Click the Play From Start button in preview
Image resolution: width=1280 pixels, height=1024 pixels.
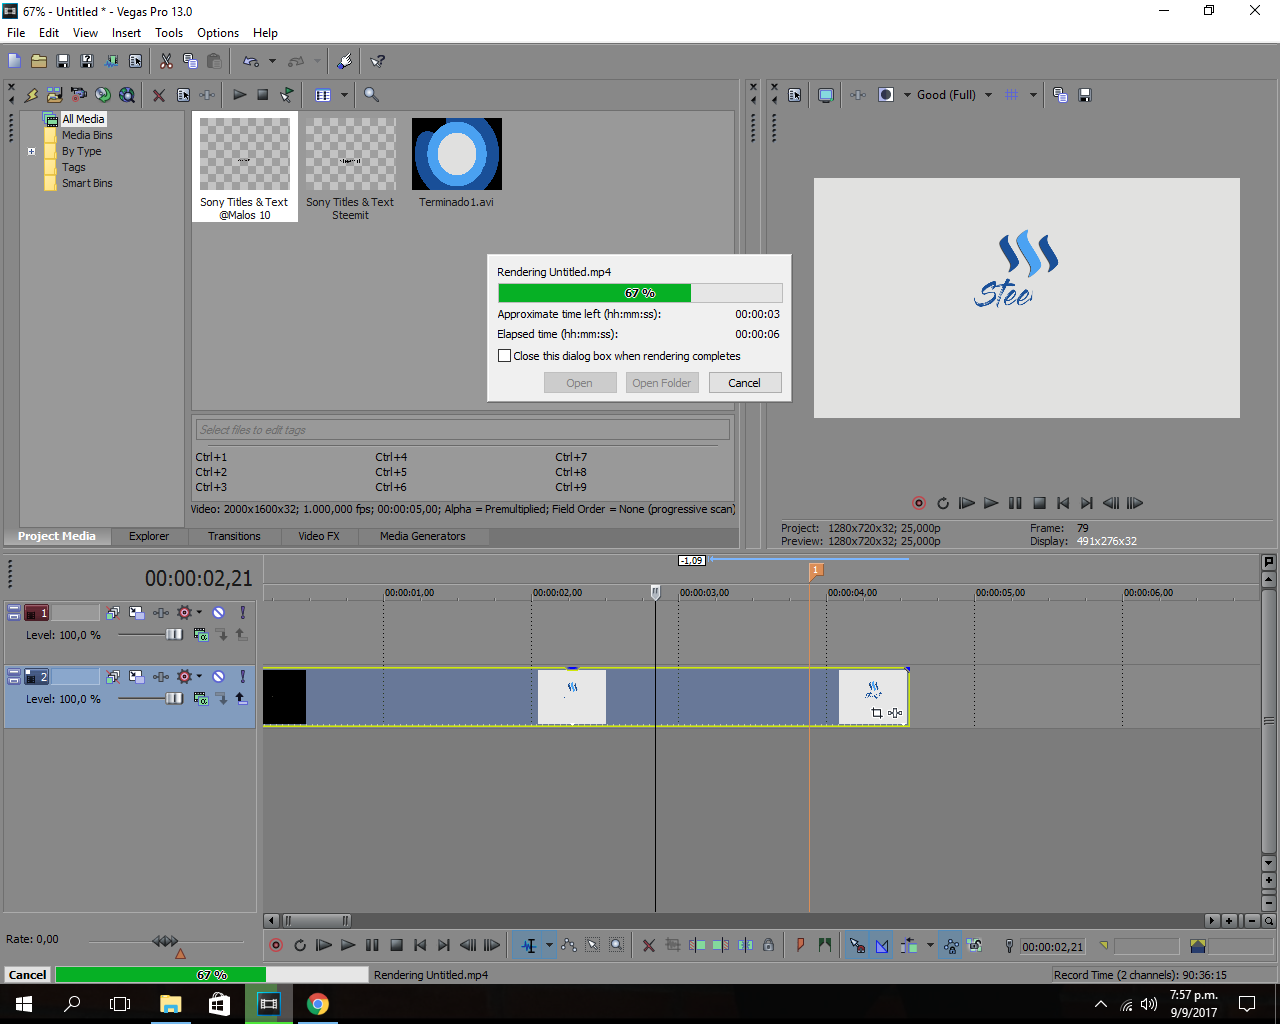pos(967,503)
